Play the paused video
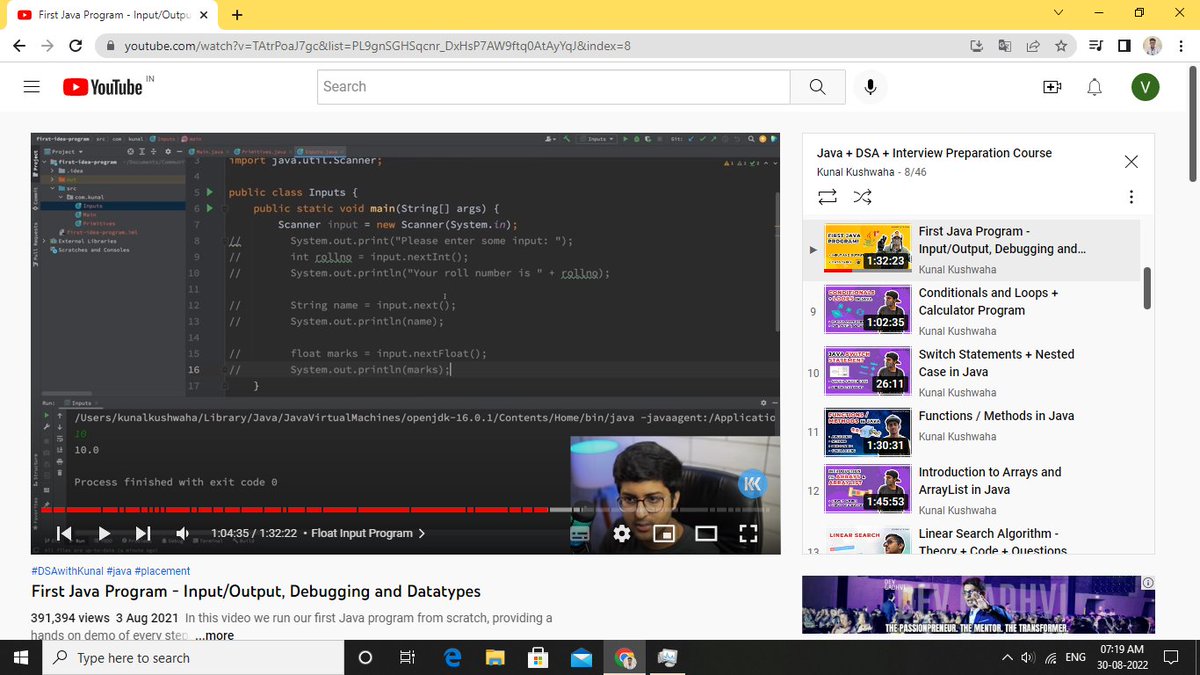This screenshot has width=1200, height=675. click(104, 533)
